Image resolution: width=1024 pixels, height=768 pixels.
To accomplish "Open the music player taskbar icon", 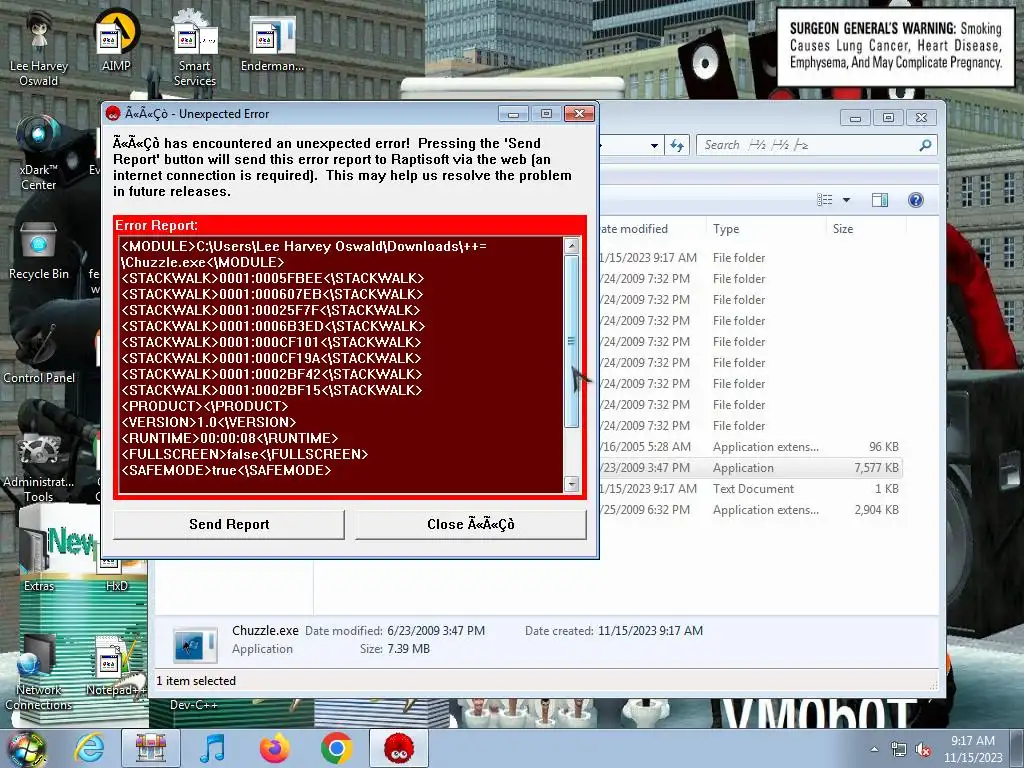I will click(212, 748).
